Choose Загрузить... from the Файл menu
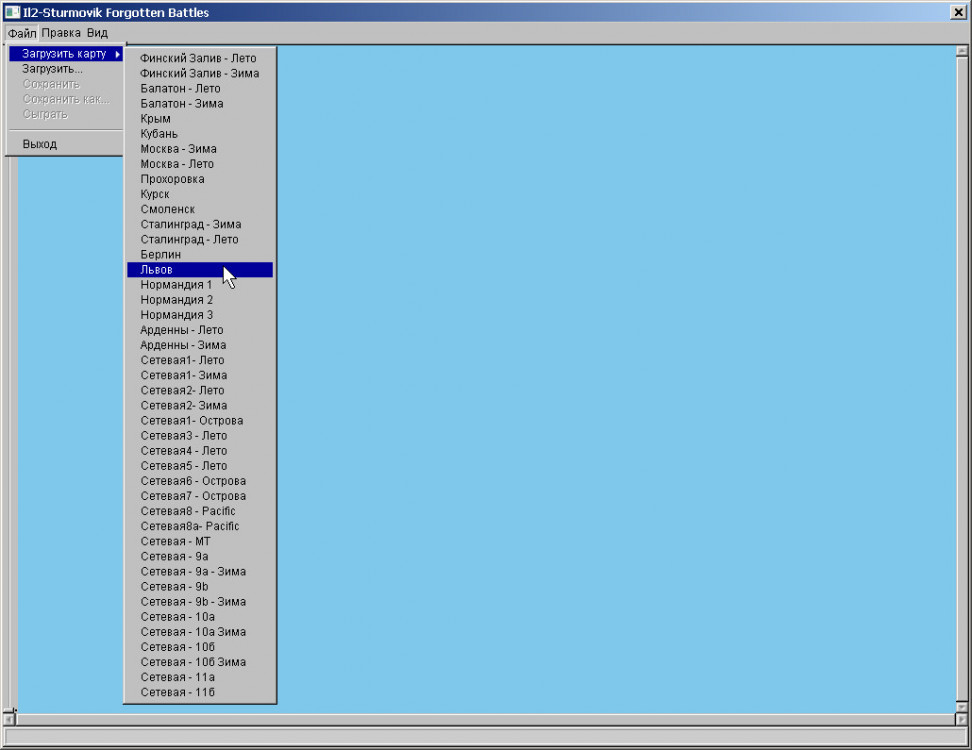Viewport: 972px width, 750px height. tap(52, 69)
